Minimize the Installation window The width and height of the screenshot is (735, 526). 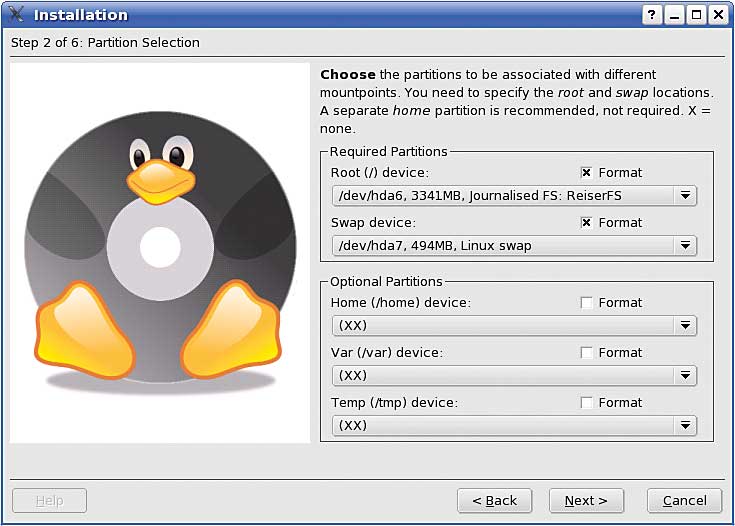point(674,15)
